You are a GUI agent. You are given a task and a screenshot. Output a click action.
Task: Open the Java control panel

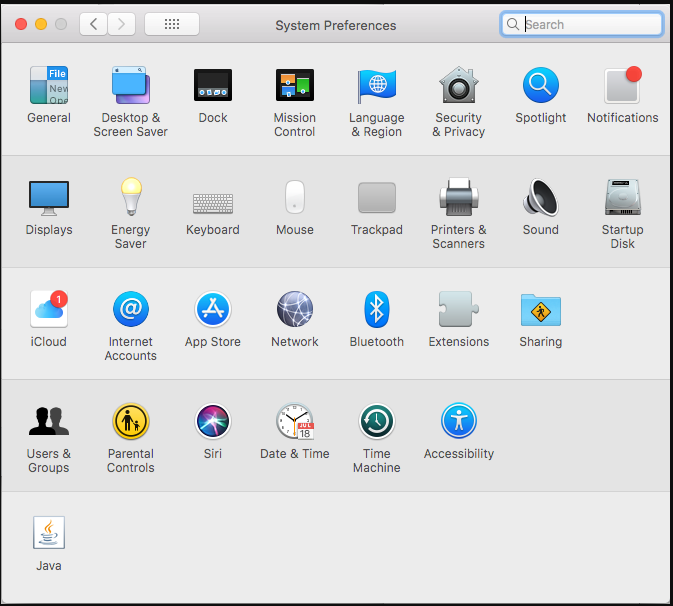tap(48, 534)
